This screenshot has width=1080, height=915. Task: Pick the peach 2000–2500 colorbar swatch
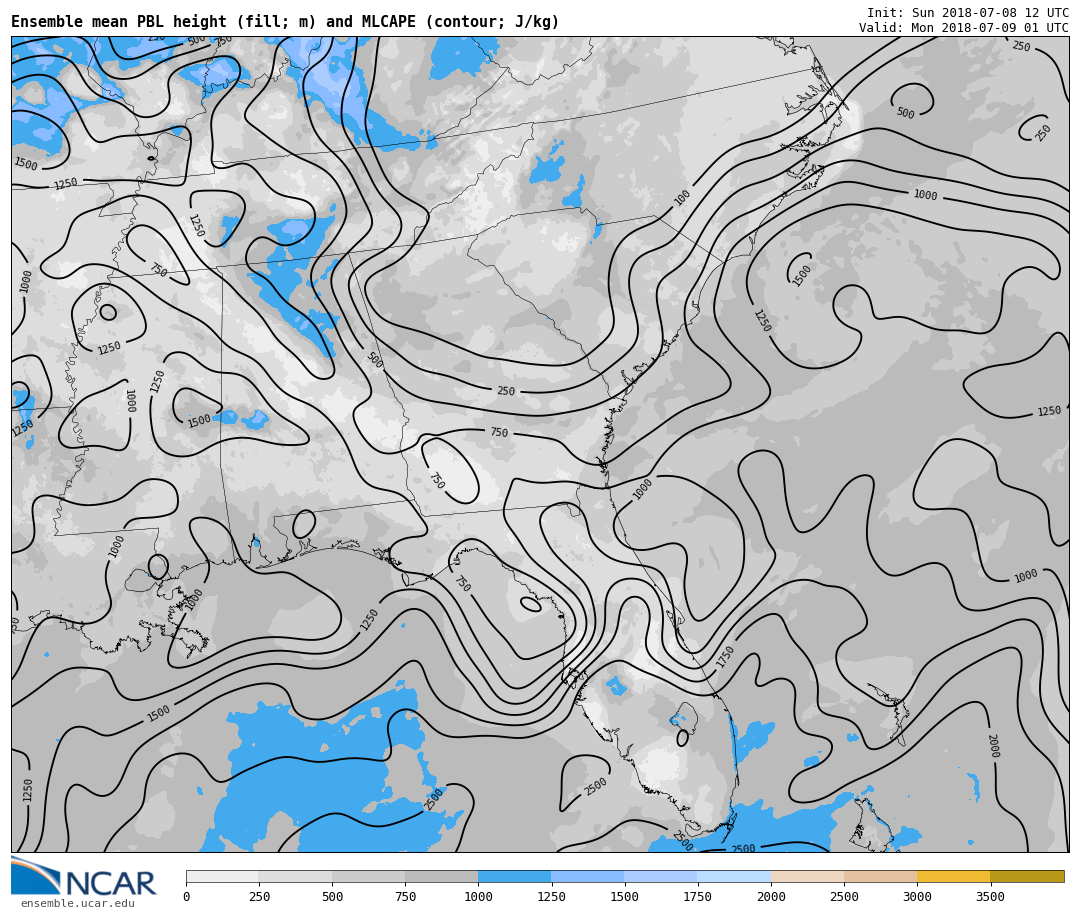[807, 876]
